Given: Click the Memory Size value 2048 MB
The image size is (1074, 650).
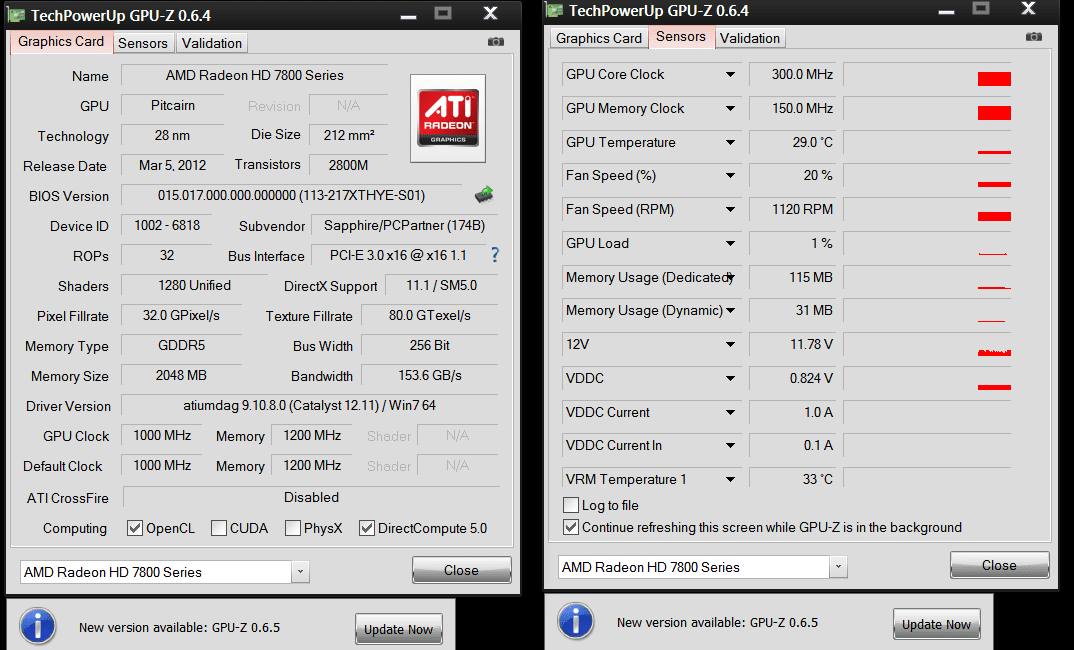Looking at the screenshot, I should [x=182, y=375].
